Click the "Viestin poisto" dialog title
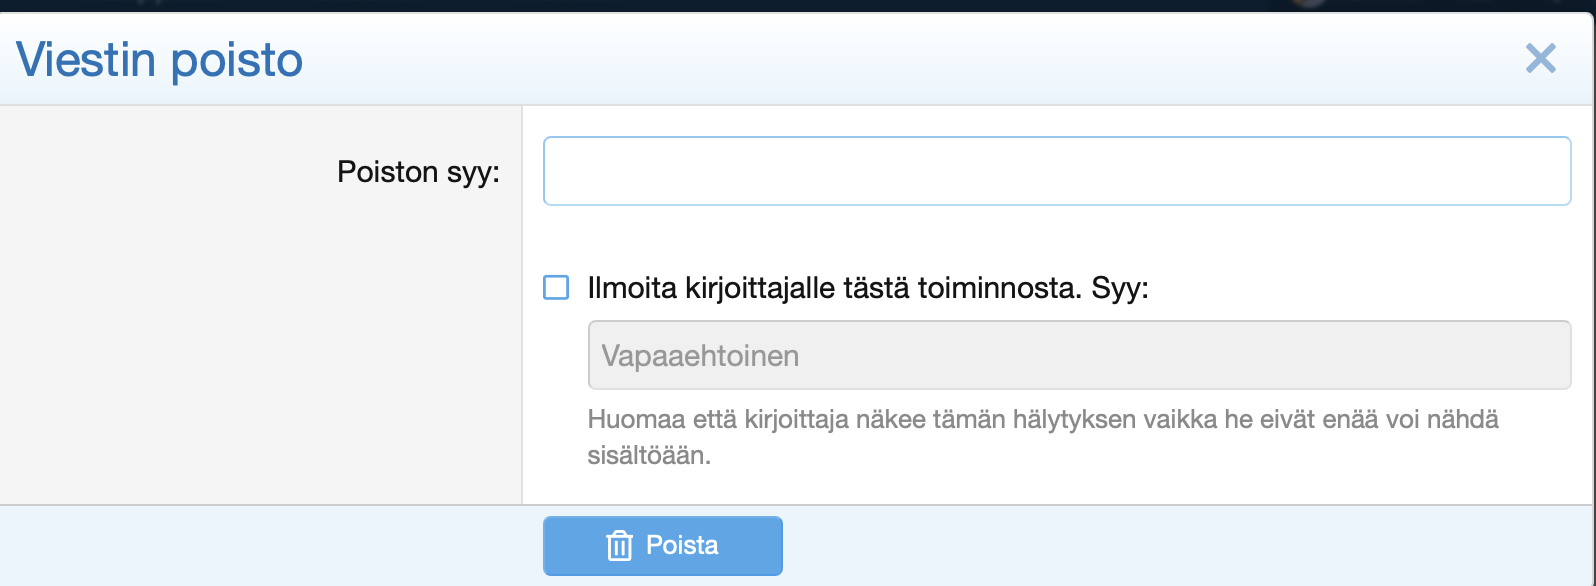Viewport: 1596px width, 586px height. click(x=160, y=60)
